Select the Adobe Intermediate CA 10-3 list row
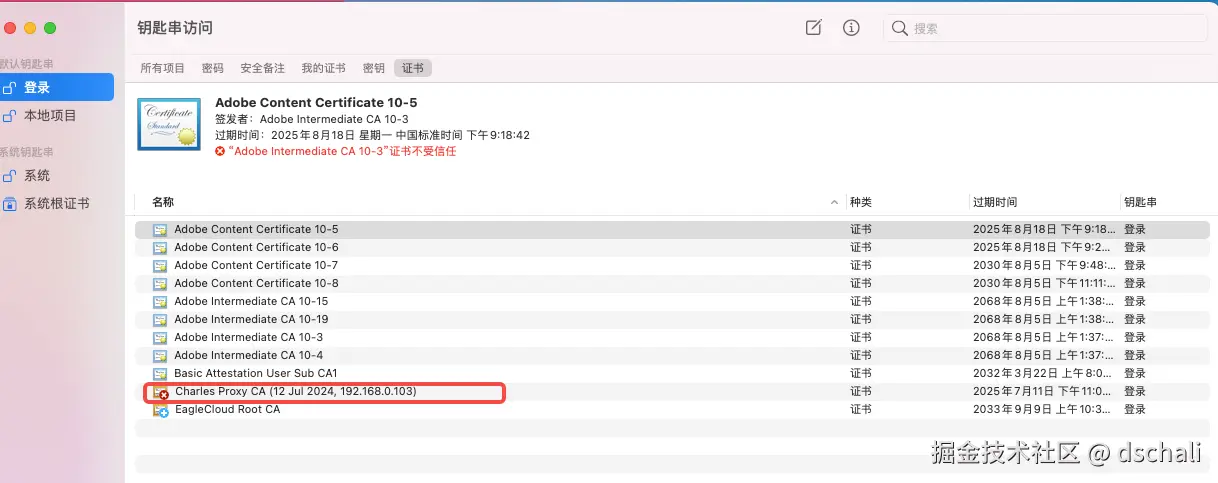The height and width of the screenshot is (483, 1218). point(672,338)
